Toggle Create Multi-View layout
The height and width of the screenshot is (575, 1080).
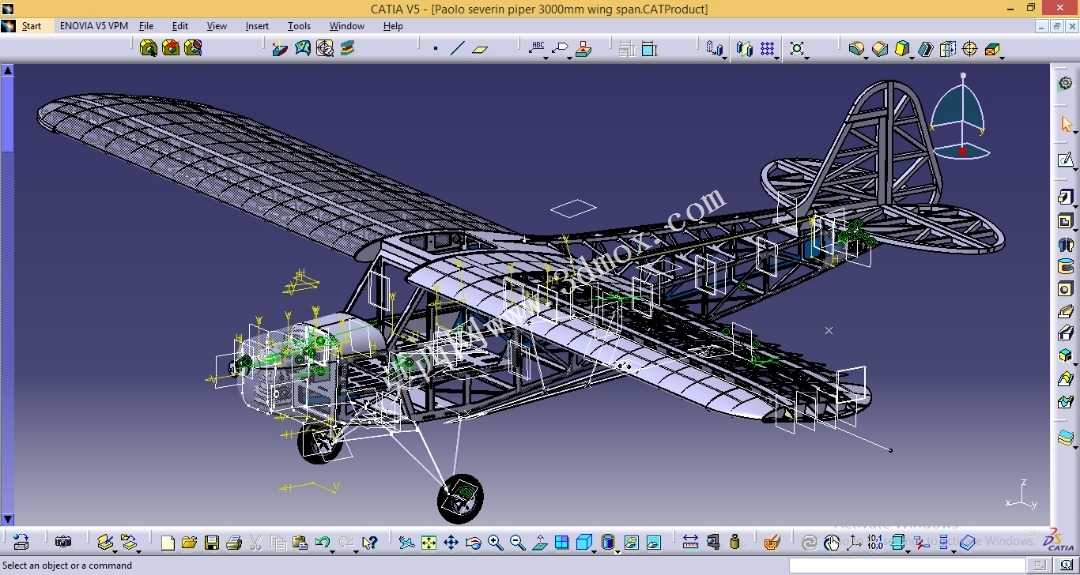click(561, 543)
